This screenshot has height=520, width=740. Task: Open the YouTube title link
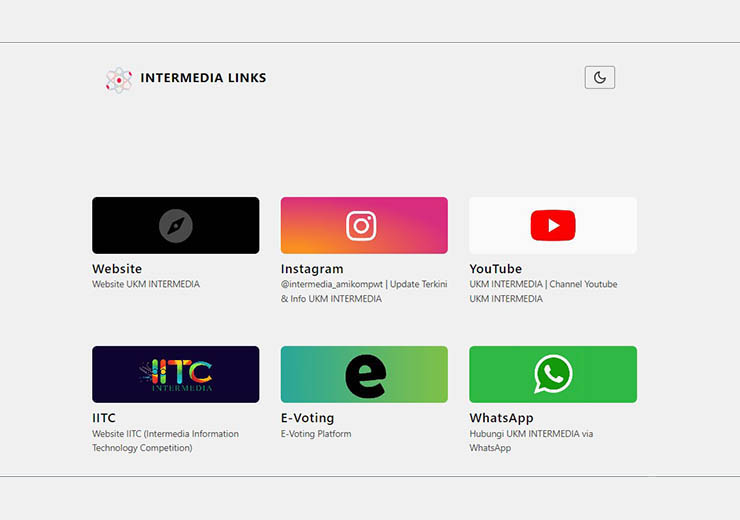pyautogui.click(x=496, y=269)
